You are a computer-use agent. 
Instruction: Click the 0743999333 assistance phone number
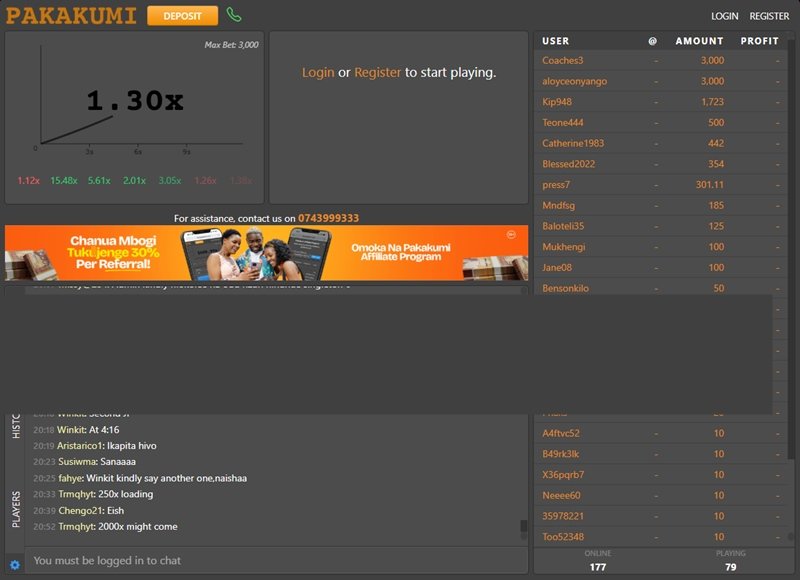click(328, 218)
